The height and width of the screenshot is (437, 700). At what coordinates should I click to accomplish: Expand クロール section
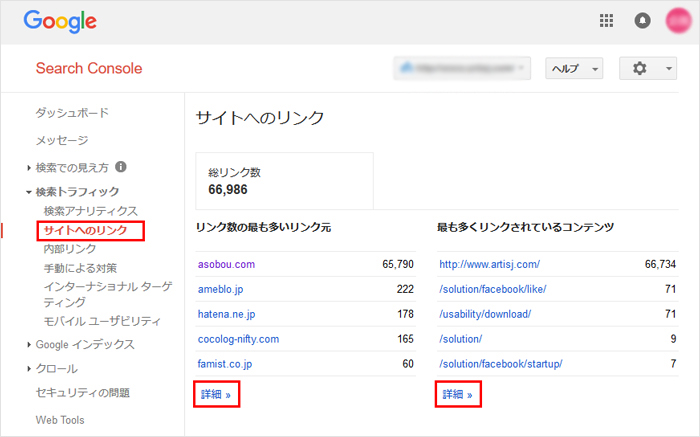pyautogui.click(x=29, y=369)
